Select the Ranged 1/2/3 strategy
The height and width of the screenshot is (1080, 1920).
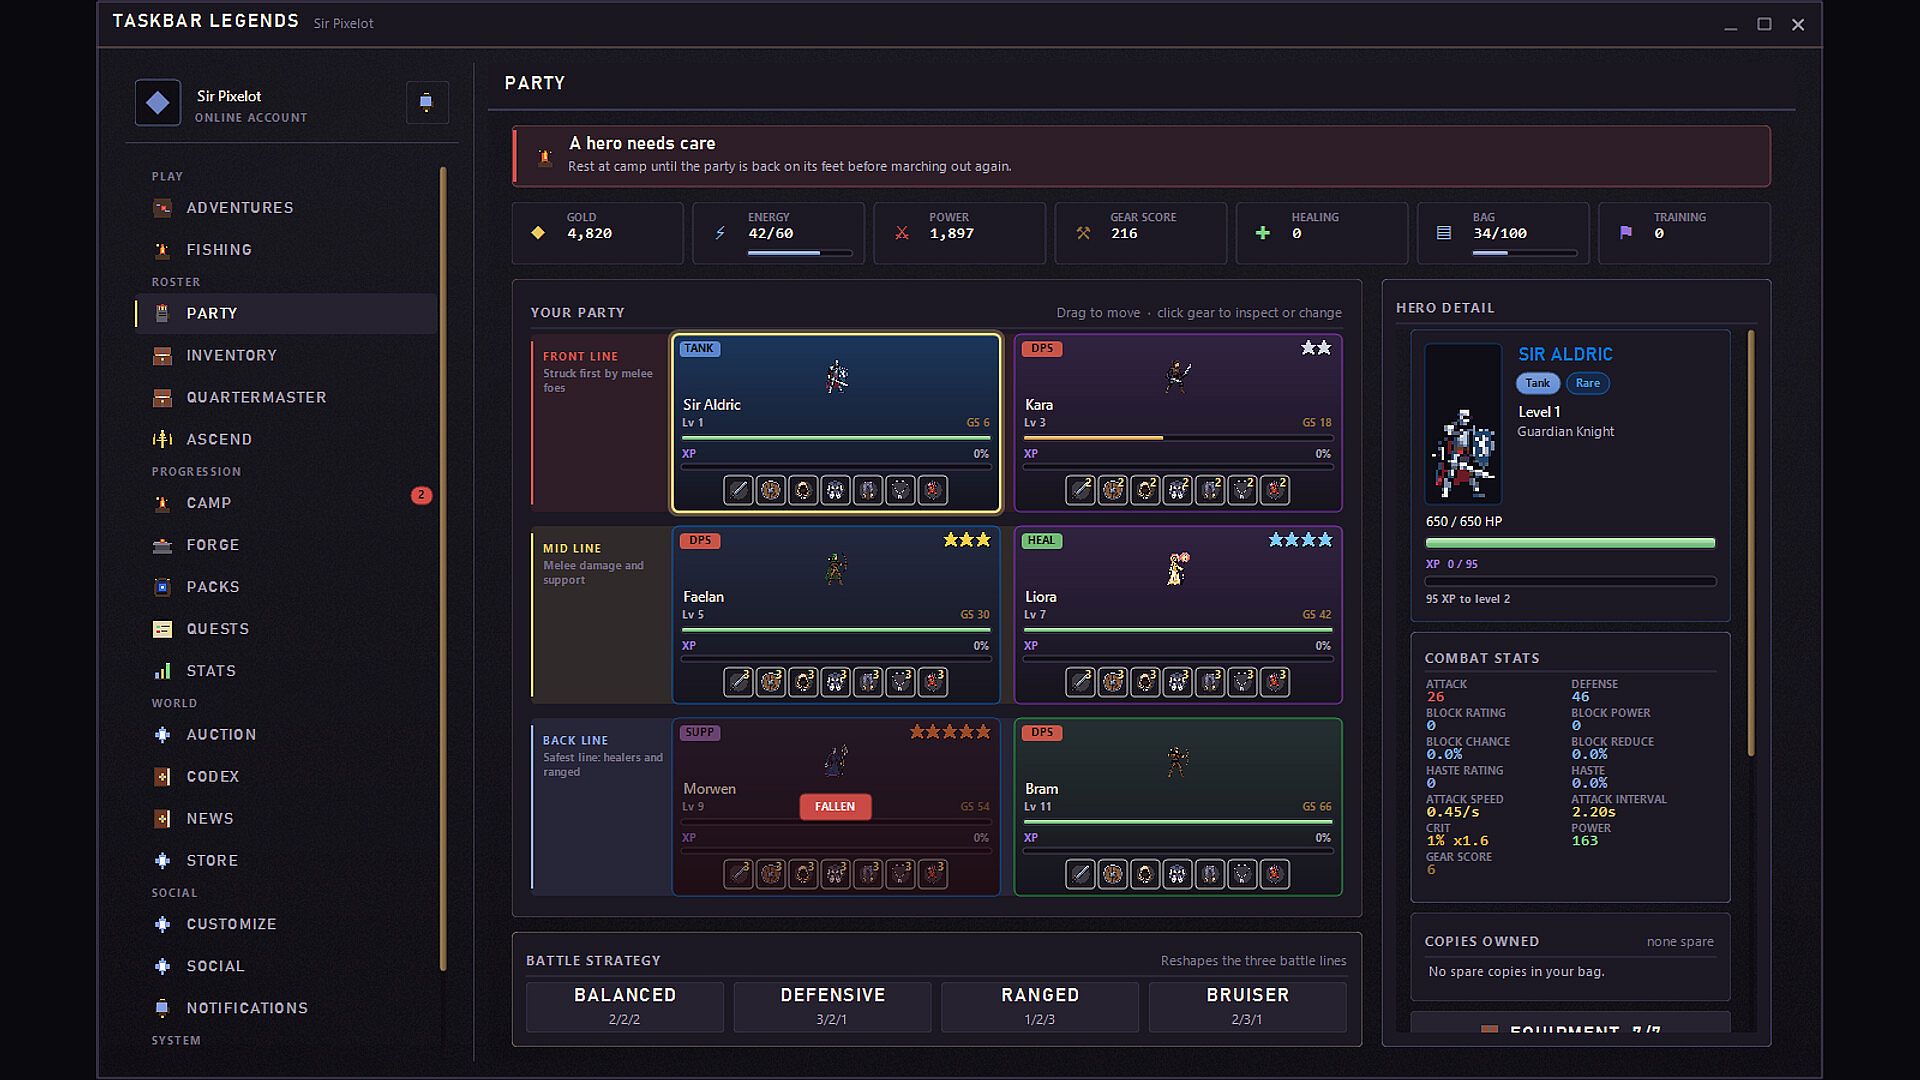[1040, 1006]
